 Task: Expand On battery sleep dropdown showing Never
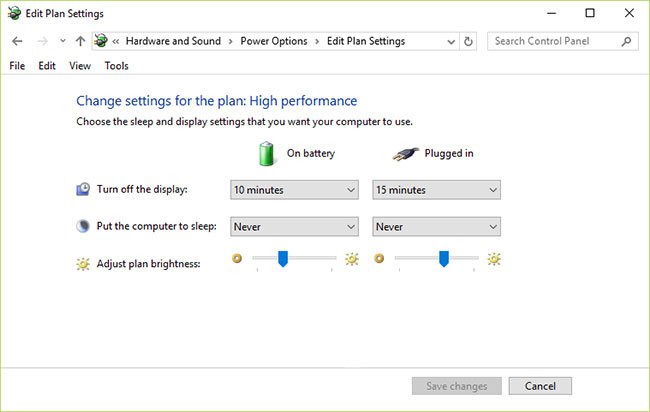(x=294, y=227)
